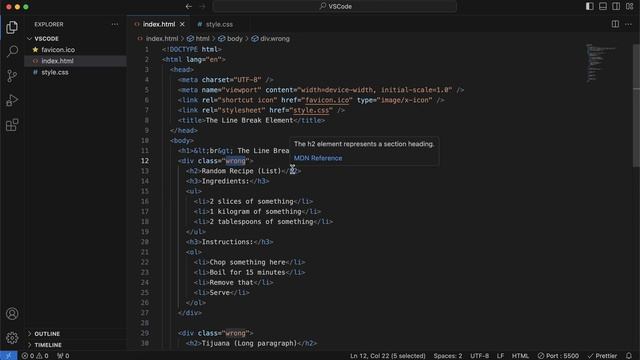Viewport: 640px width, 360px height.
Task: Toggle the bottom panel layout icon
Action: click(x=603, y=6)
